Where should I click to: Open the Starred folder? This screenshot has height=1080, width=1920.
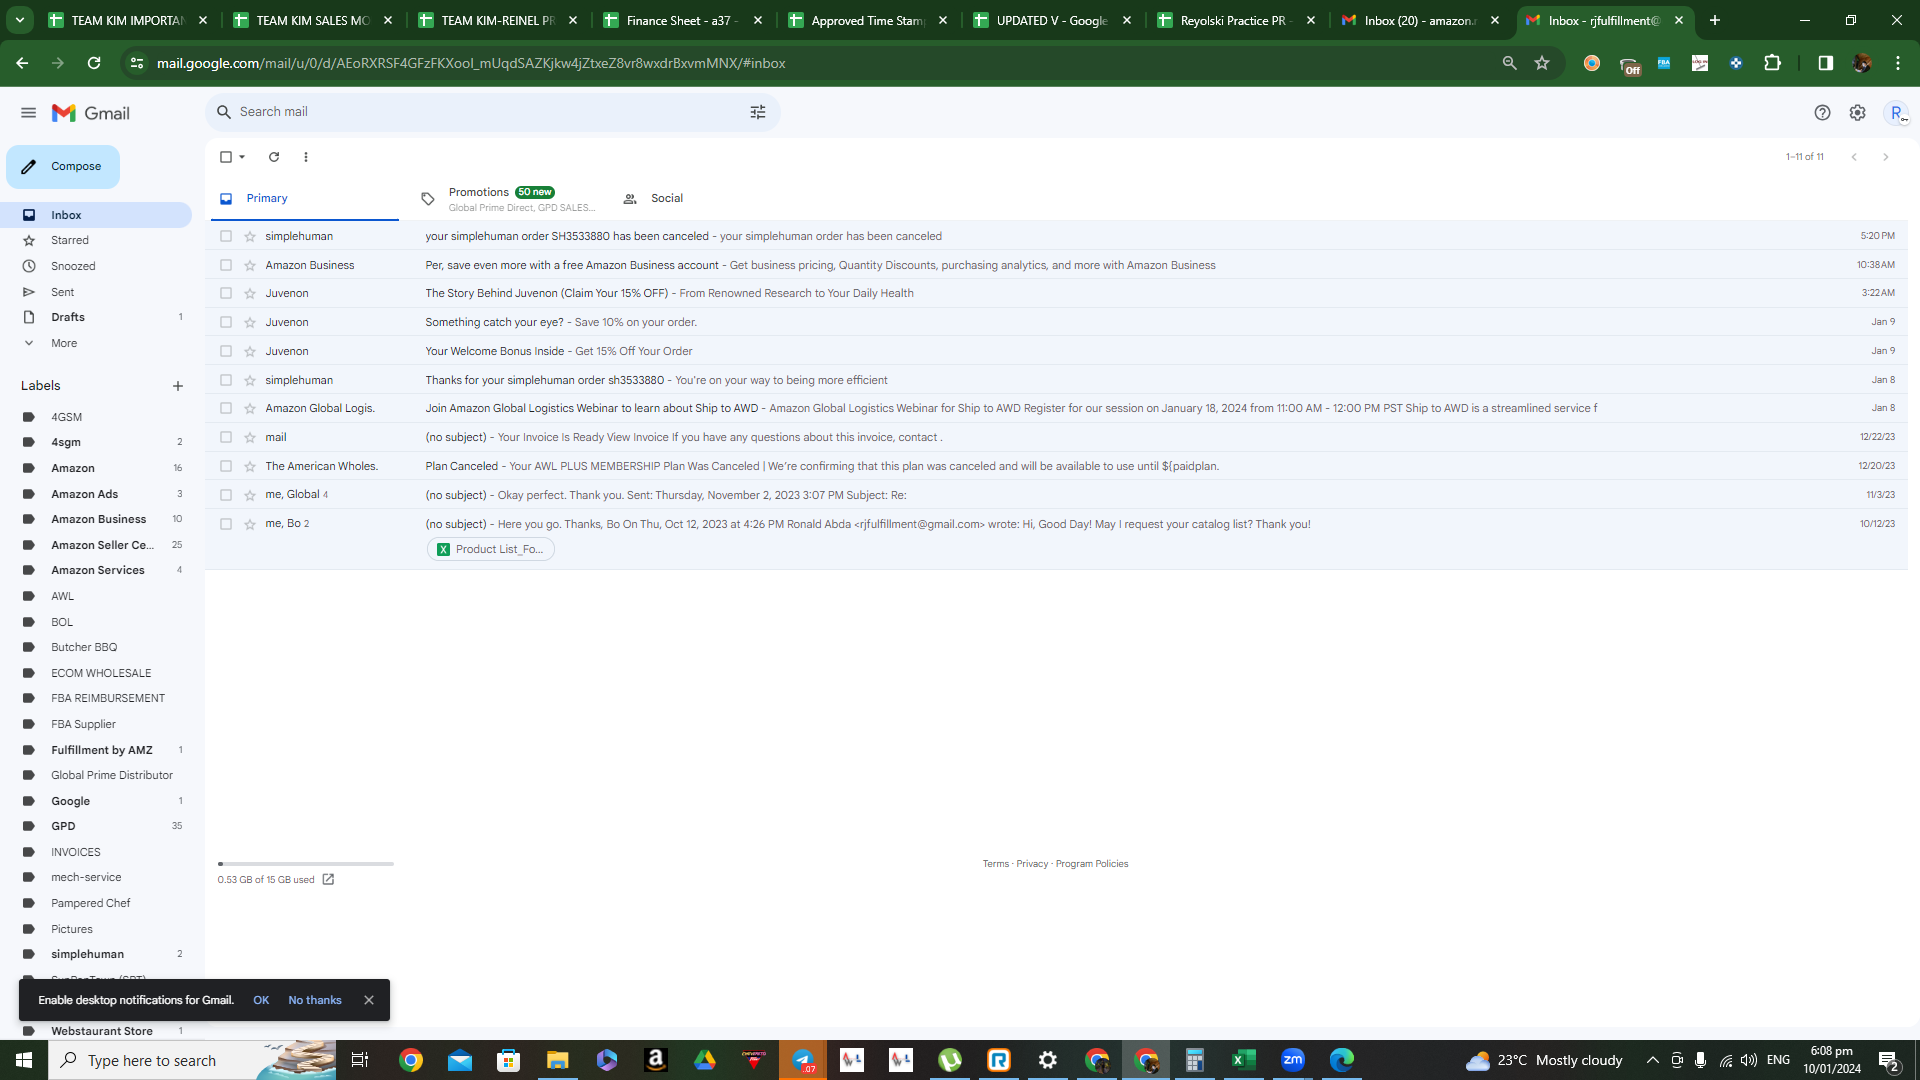[x=70, y=240]
